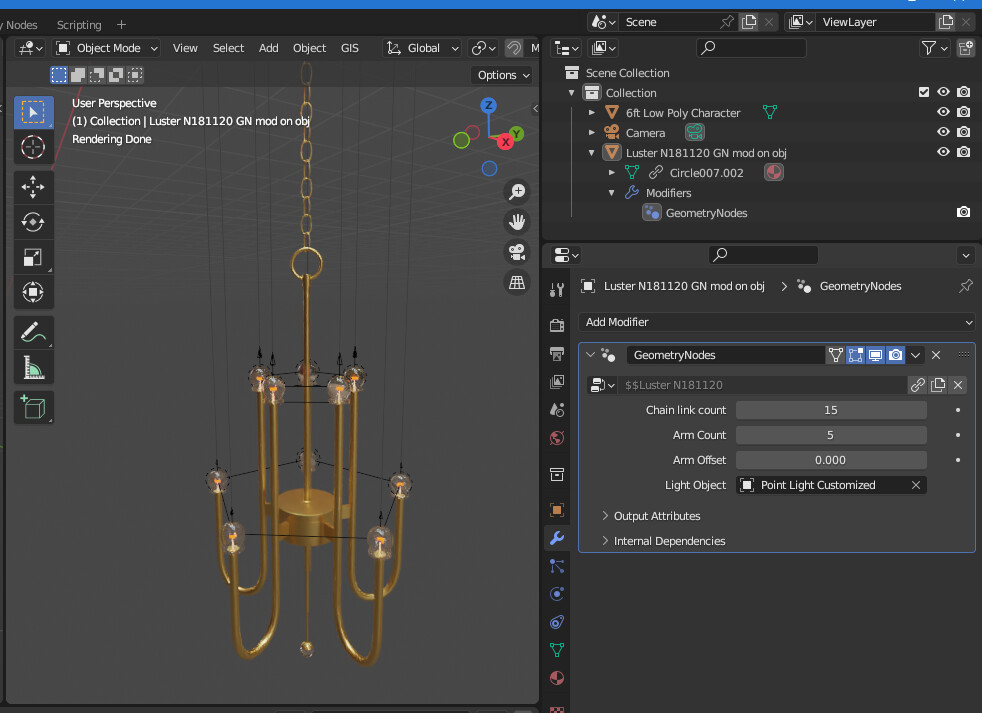Toggle camera view icon in viewport
Screen dimensions: 982x713
tap(517, 252)
